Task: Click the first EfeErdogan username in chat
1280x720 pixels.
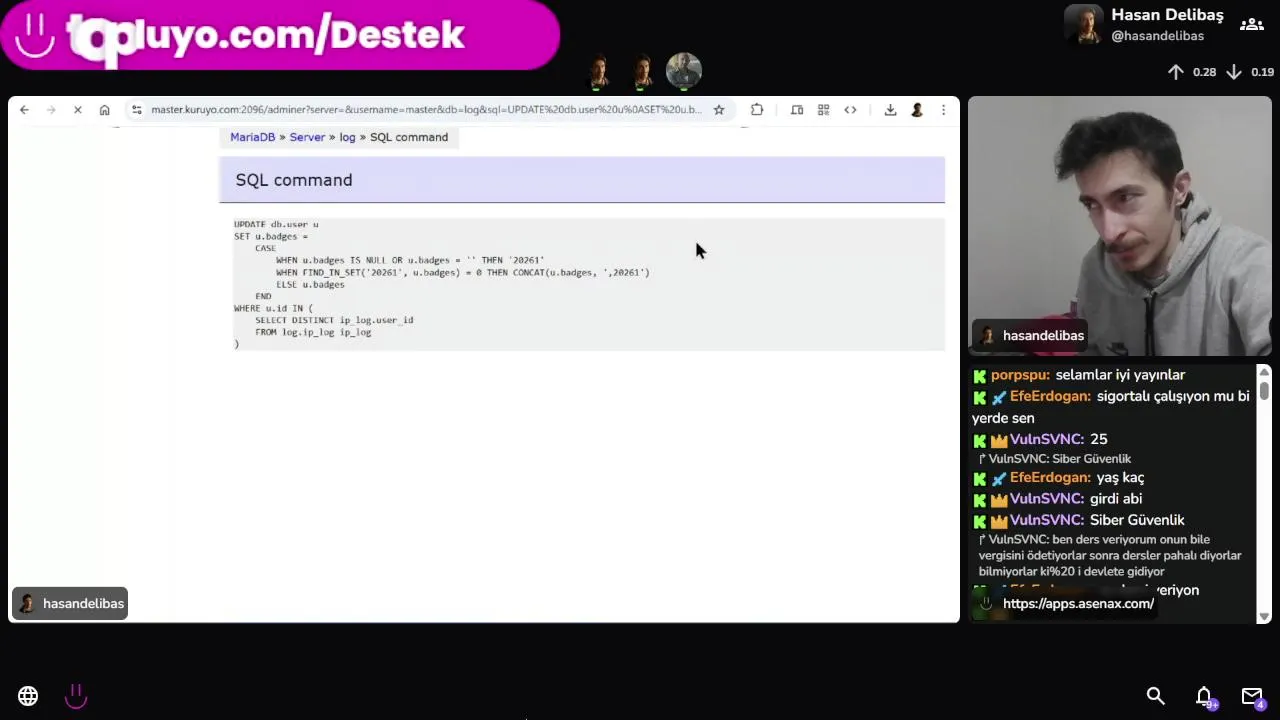Action: (1050, 396)
